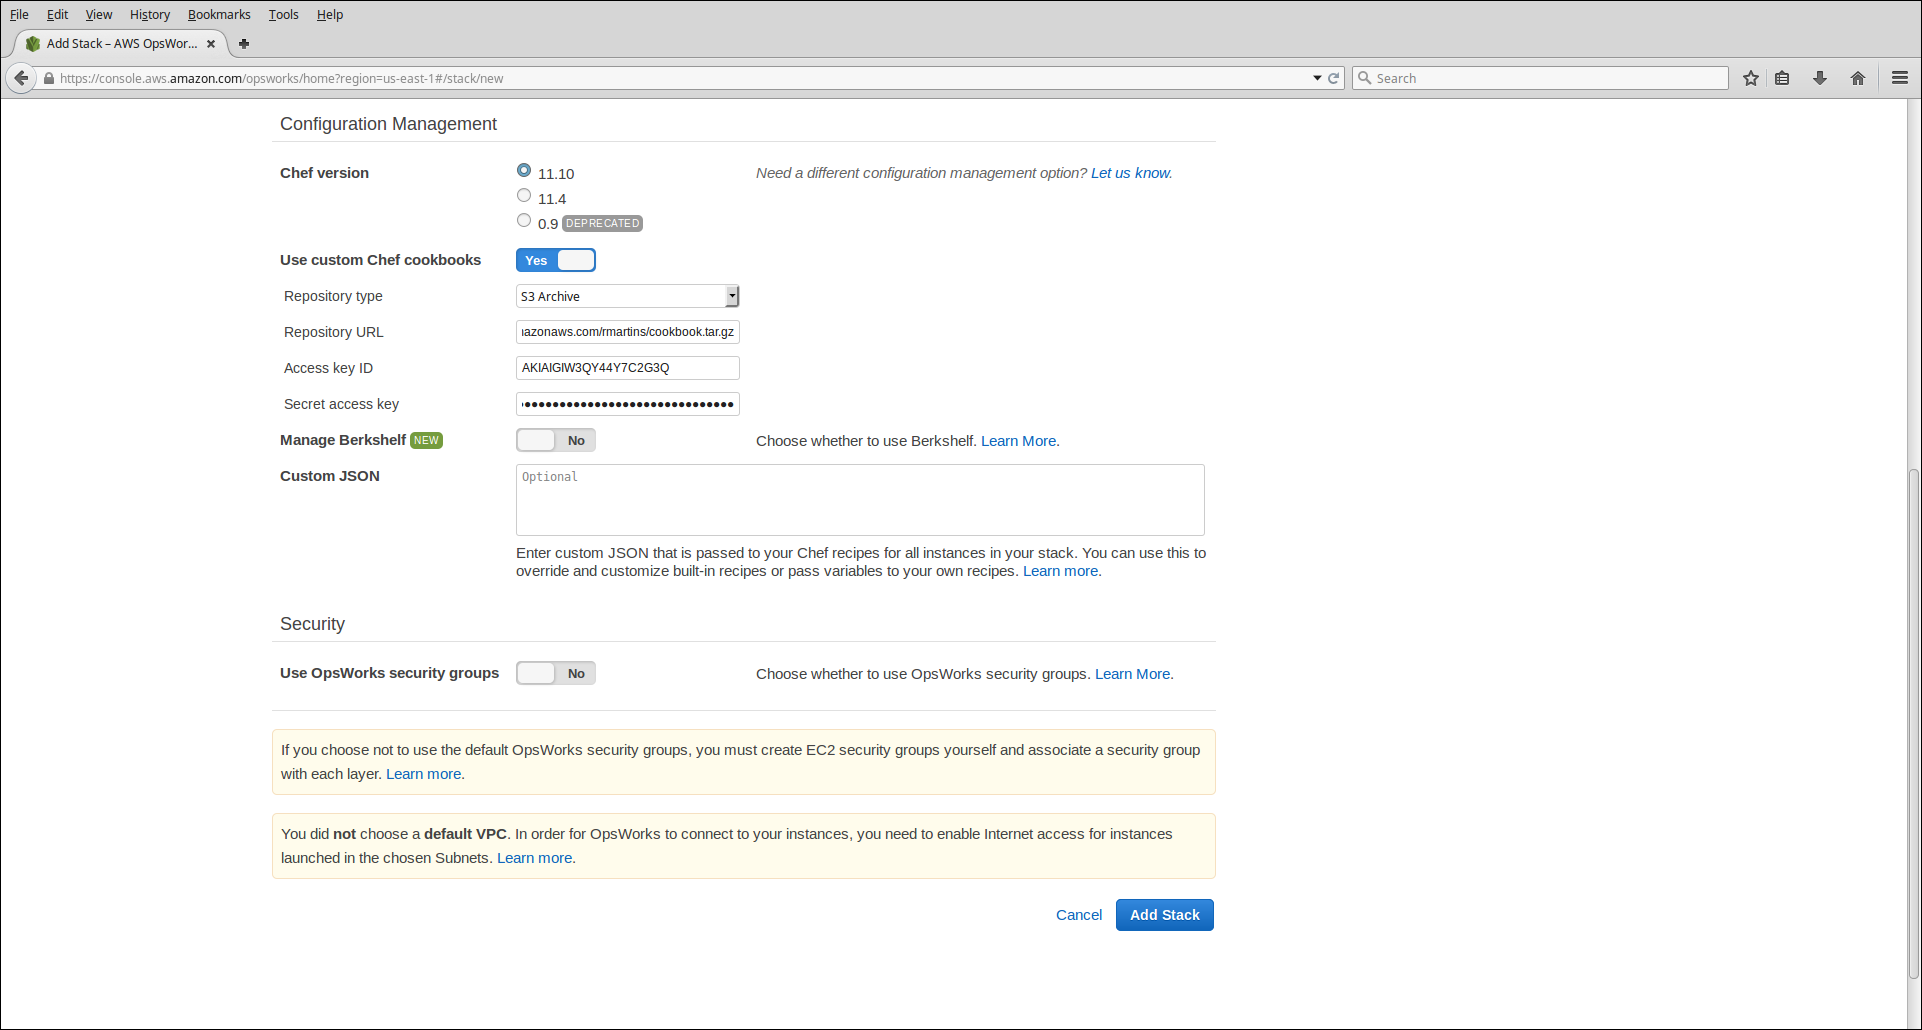Turn on Use OpsWorks security groups

point(556,673)
